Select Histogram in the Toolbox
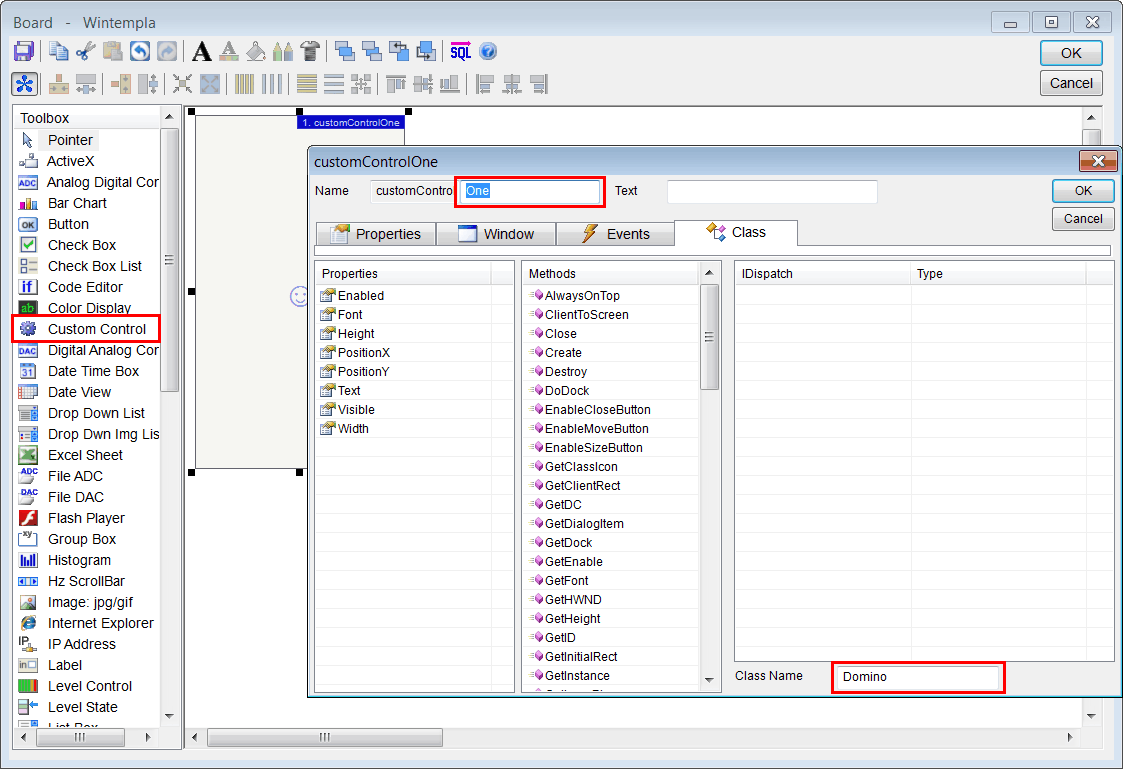Screen dimensions: 1123x769 (x=79, y=560)
